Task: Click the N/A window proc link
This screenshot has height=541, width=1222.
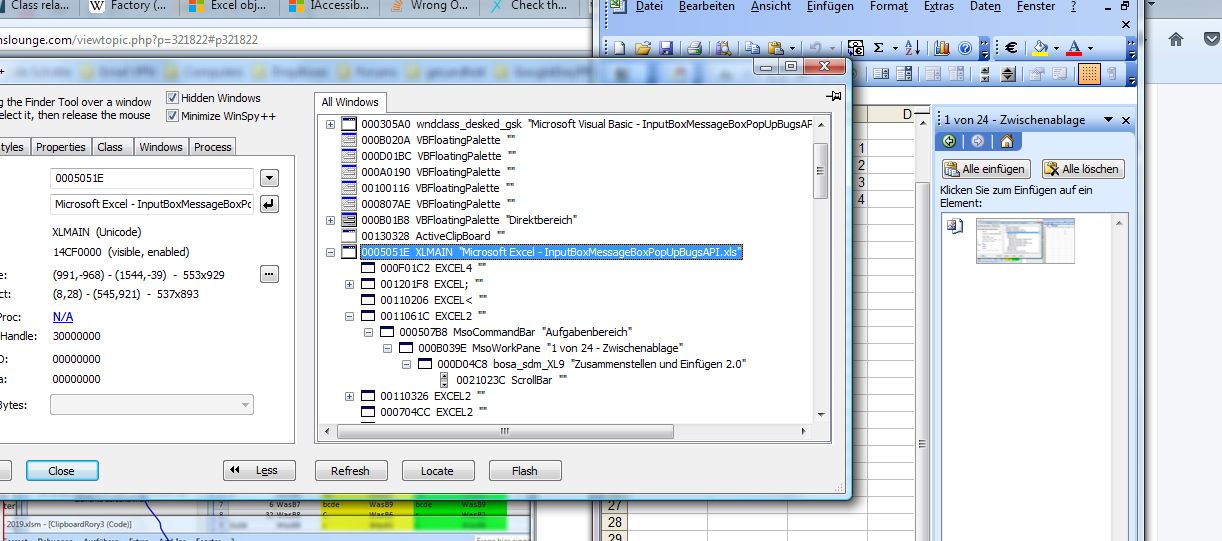Action: (63, 316)
